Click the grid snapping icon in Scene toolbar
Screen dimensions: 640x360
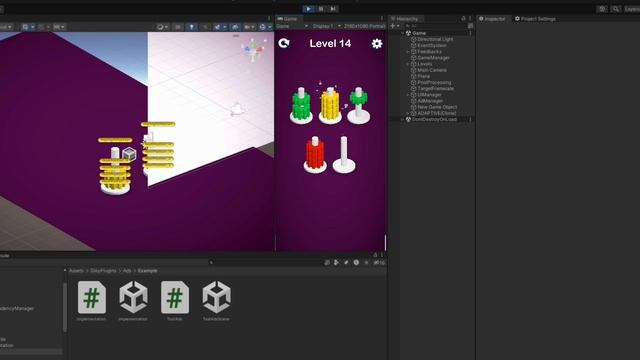(x=41, y=27)
